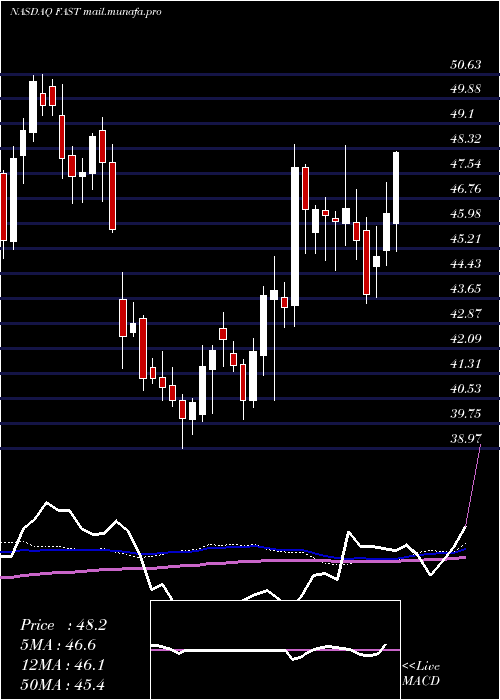The height and width of the screenshot is (700, 500).
Task: Click the 50MA : 45.4 readout
Action: [63, 684]
